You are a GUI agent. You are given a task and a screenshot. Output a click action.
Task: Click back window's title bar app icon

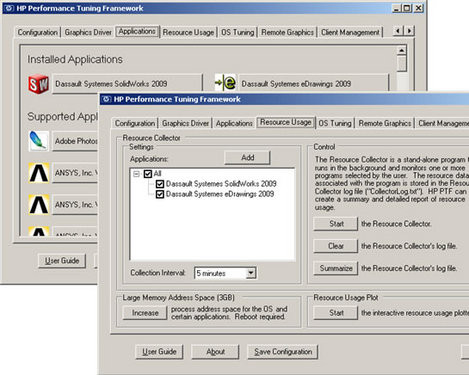point(9,8)
